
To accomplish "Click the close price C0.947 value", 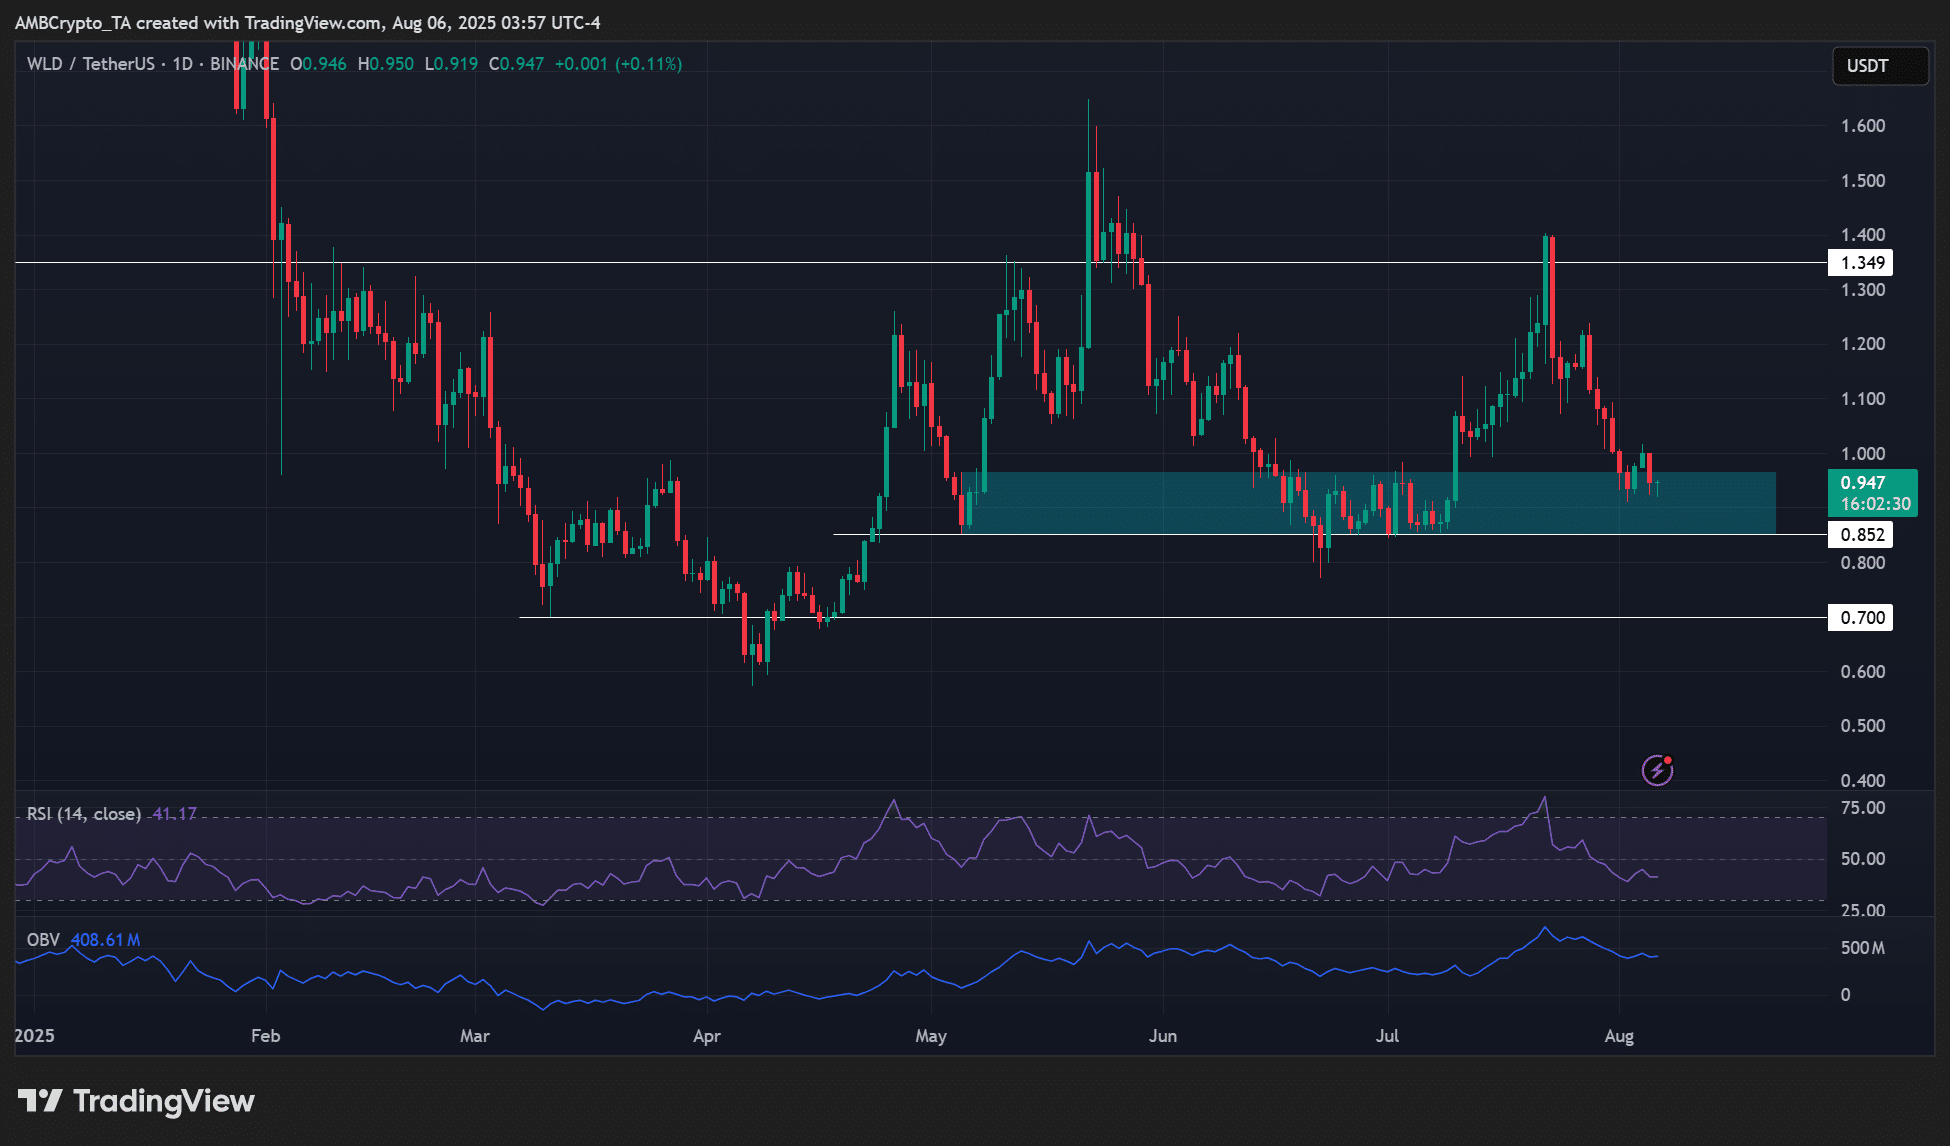I will click(x=514, y=63).
